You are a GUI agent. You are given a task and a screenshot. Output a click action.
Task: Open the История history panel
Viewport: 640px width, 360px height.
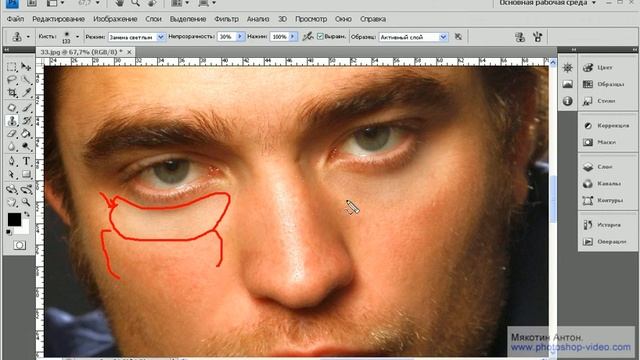602,225
